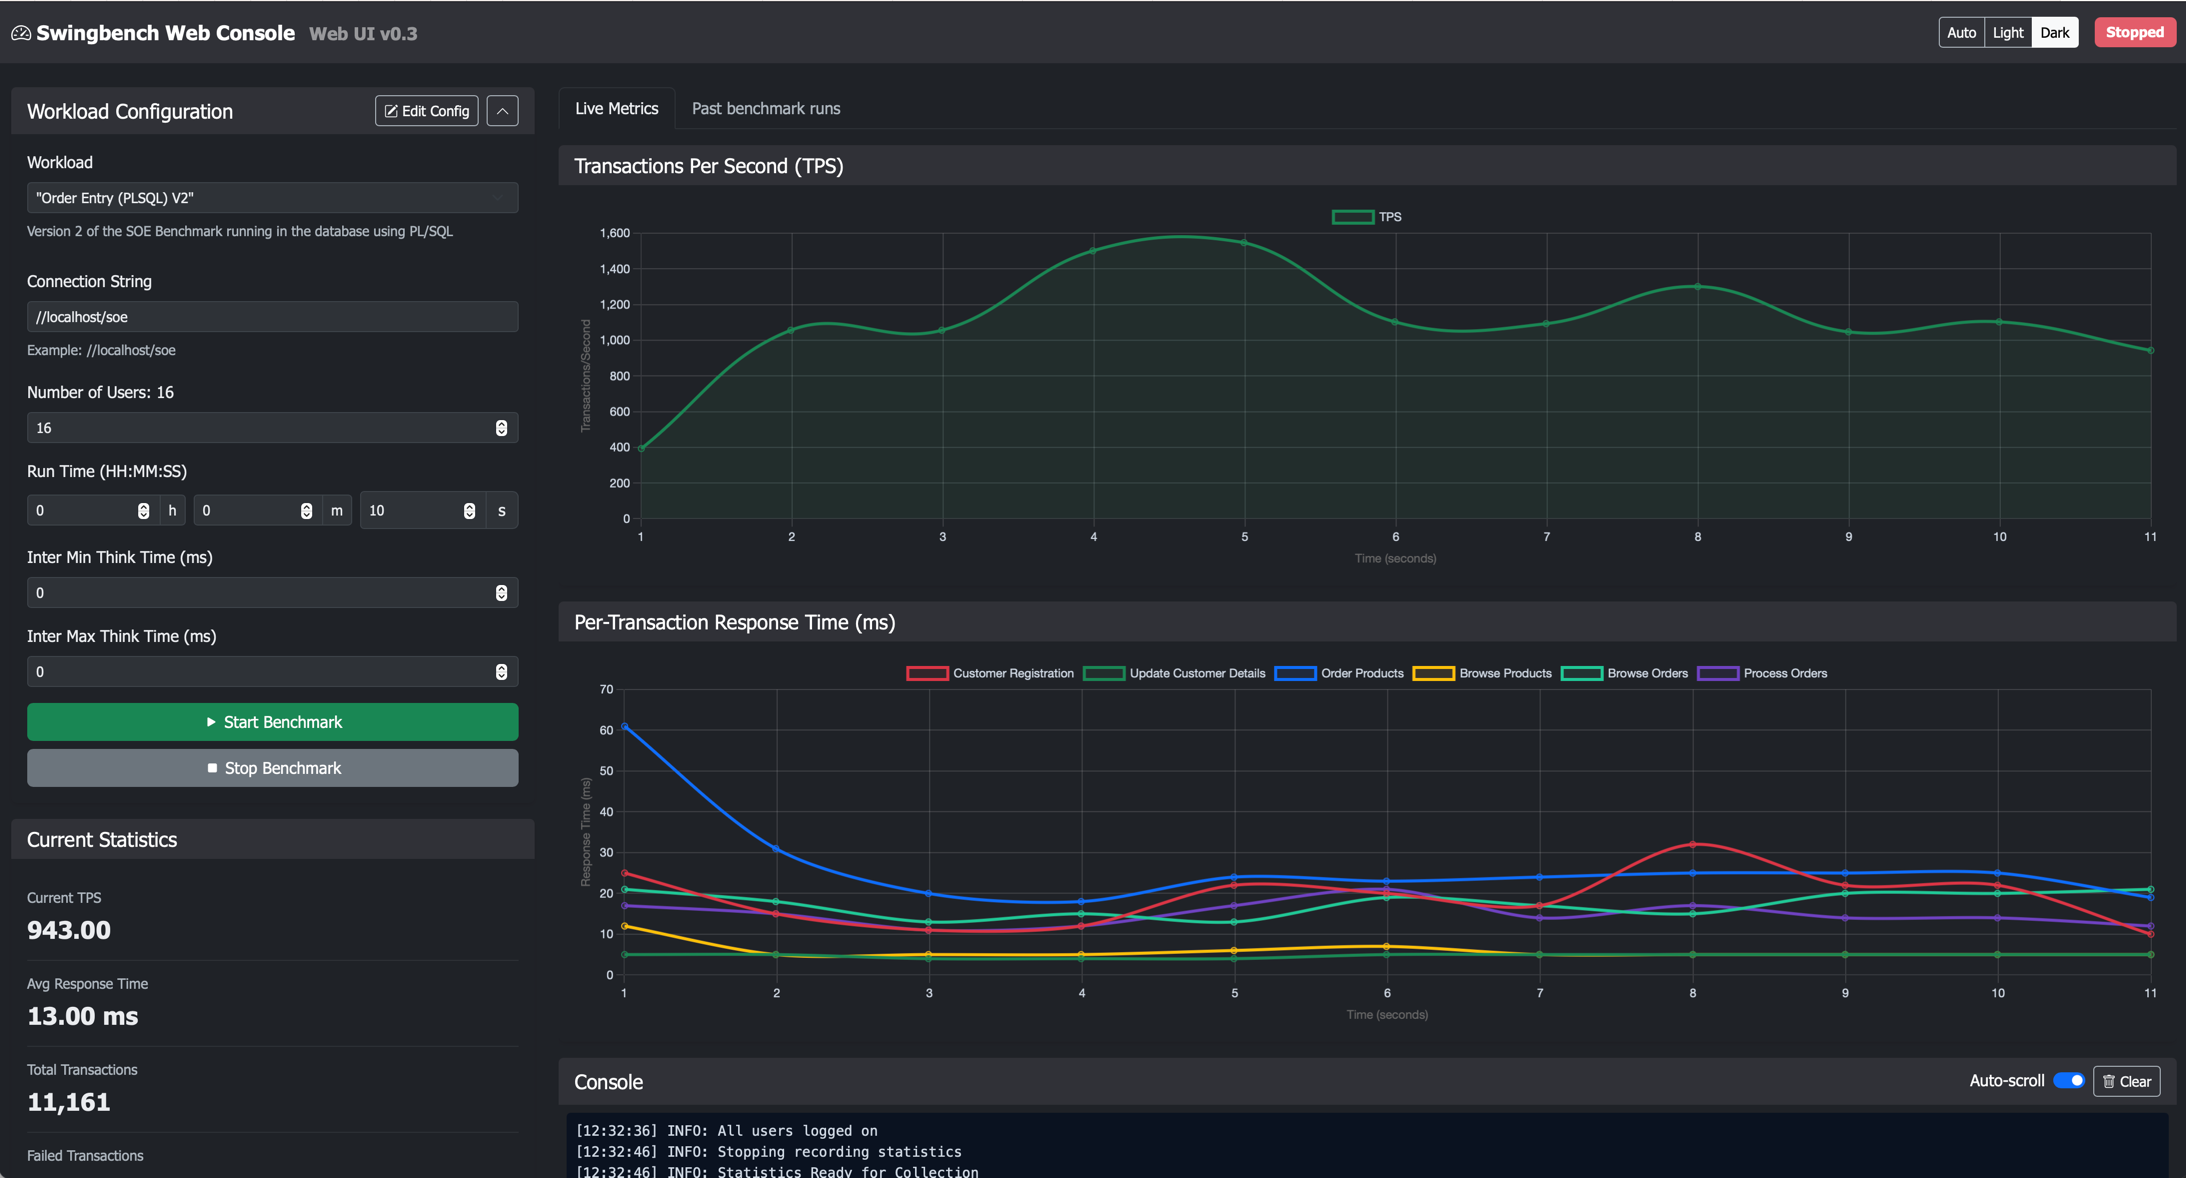Viewport: 2186px width, 1178px height.
Task: Click the play icon on Start Benchmark
Action: [x=212, y=722]
